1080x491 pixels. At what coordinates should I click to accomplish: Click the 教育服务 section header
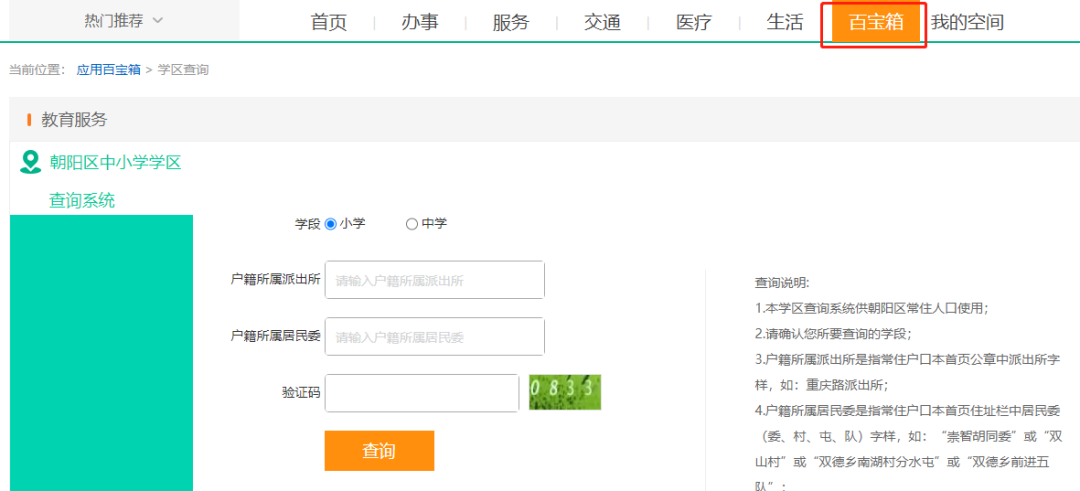coord(74,120)
